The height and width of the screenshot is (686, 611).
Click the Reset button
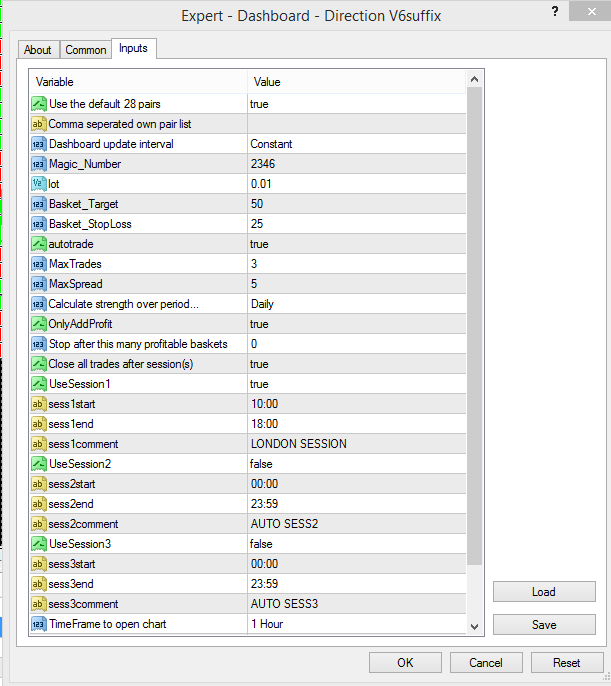567,663
